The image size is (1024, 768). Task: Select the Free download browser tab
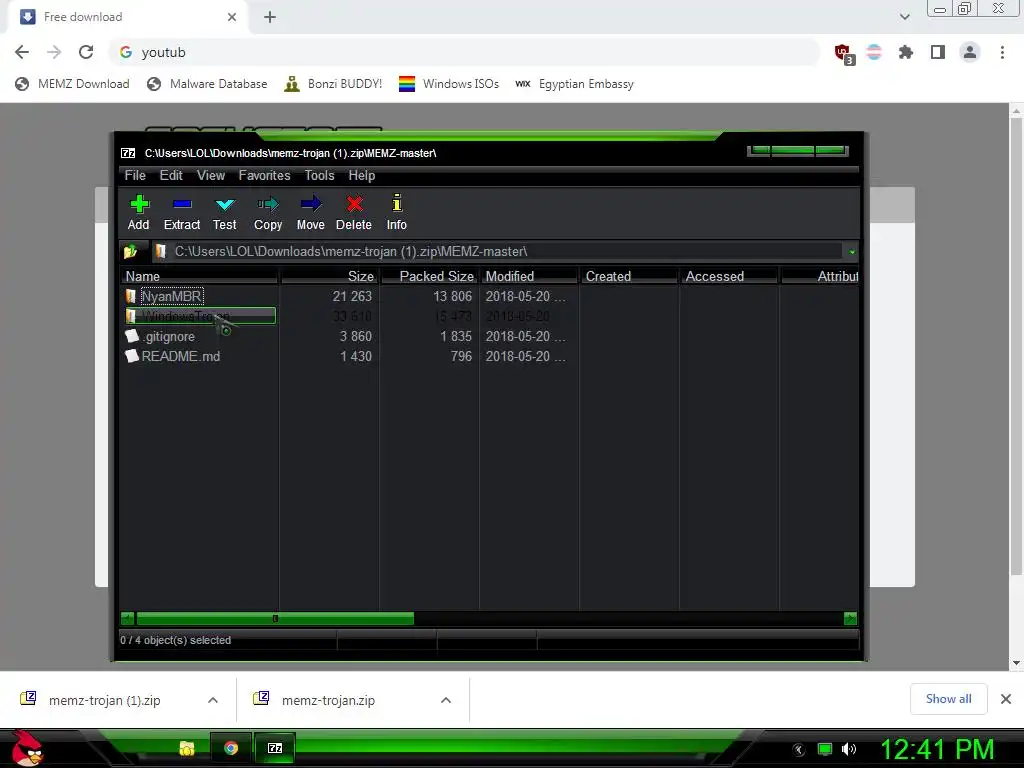click(x=127, y=17)
